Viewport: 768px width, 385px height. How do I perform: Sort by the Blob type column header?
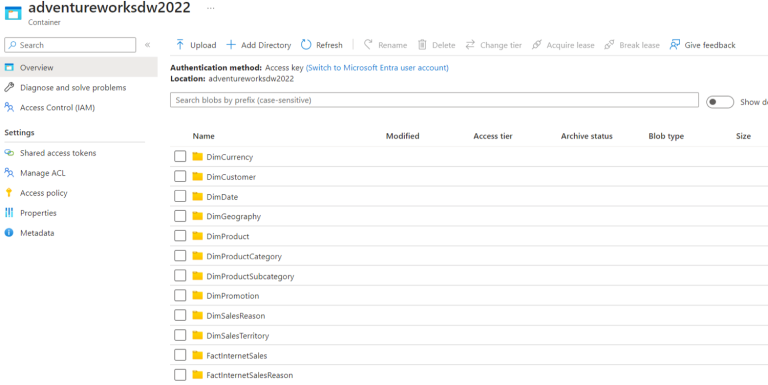click(666, 136)
